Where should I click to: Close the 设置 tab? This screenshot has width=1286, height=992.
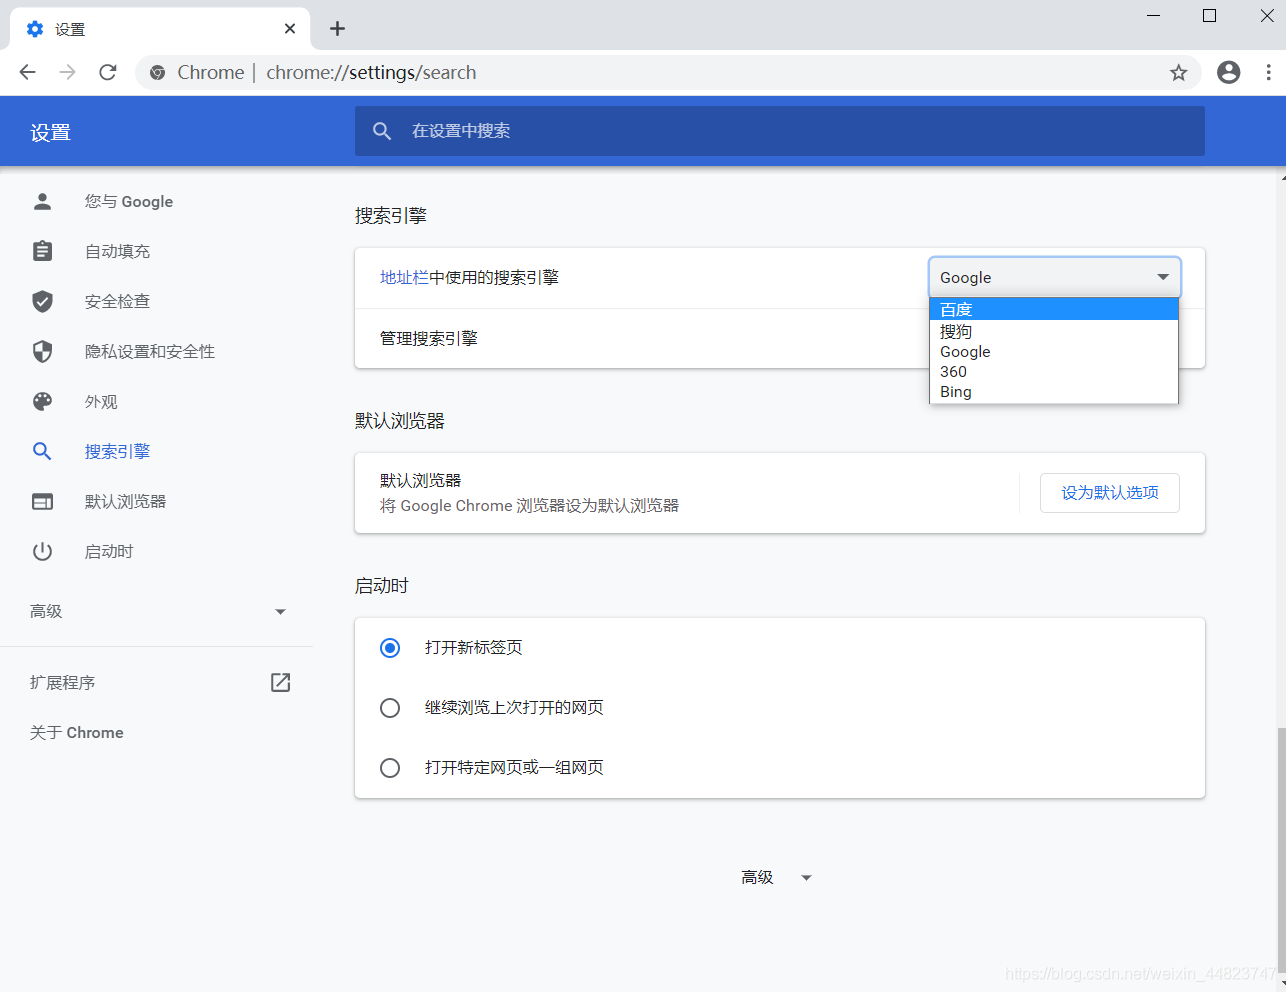click(x=290, y=29)
